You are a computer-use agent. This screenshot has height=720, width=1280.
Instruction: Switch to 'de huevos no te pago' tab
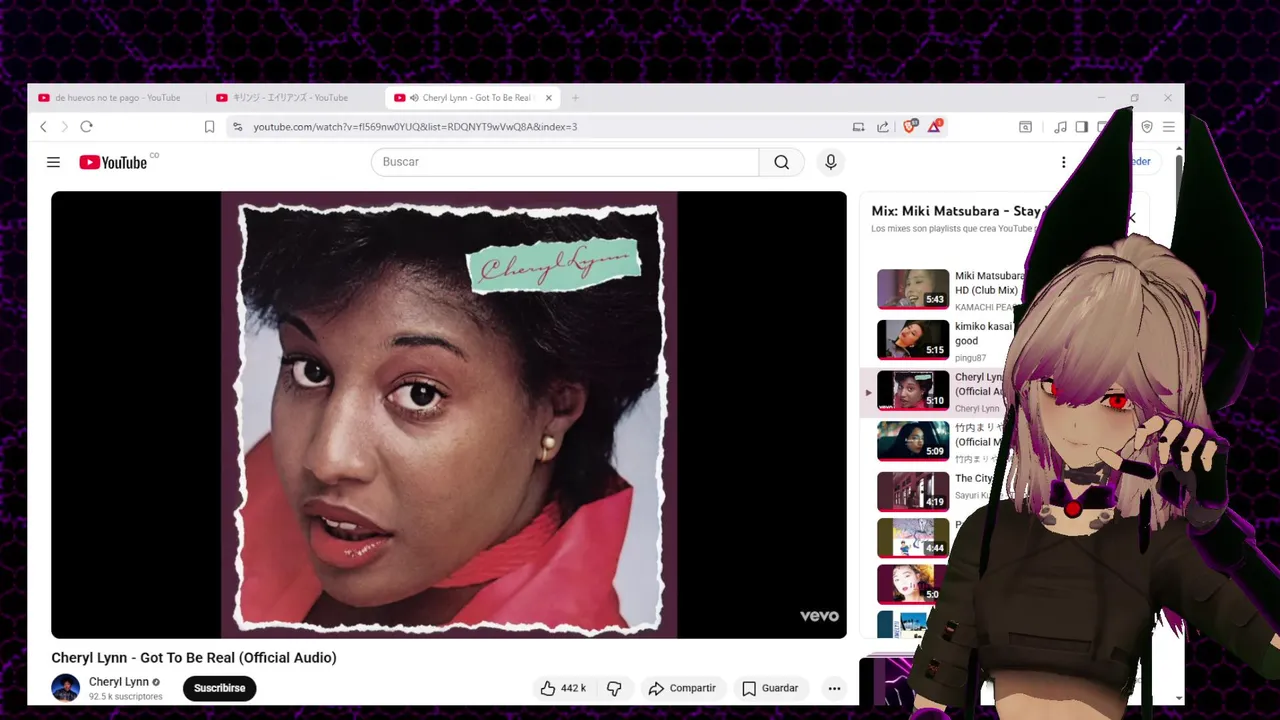117,98
